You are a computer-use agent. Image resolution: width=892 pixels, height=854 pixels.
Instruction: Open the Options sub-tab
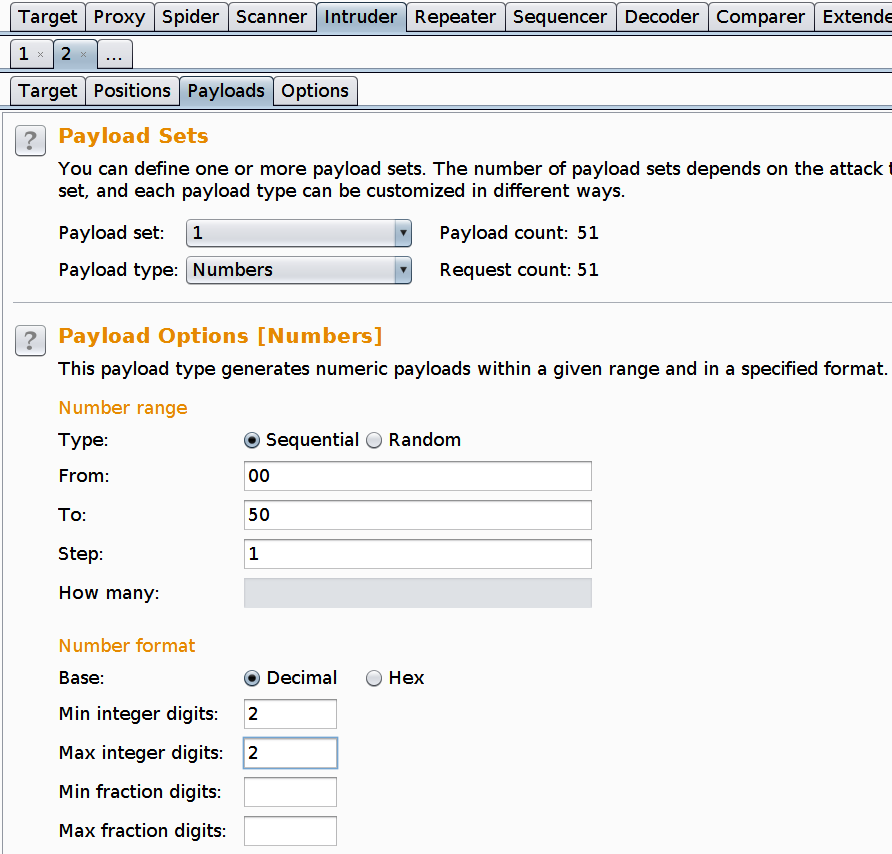[315, 91]
